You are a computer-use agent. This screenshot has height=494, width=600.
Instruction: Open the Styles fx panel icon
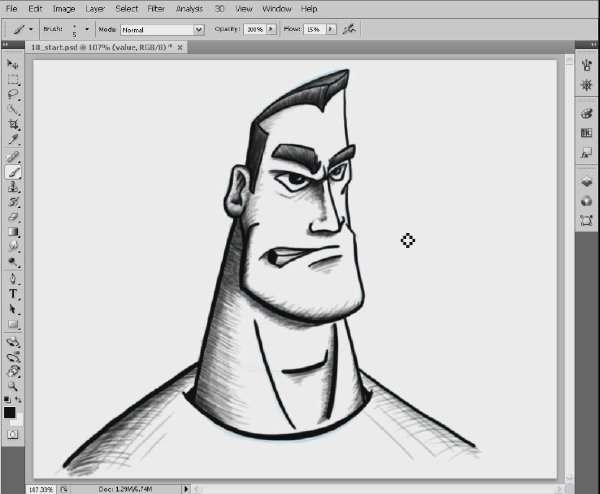[x=586, y=154]
